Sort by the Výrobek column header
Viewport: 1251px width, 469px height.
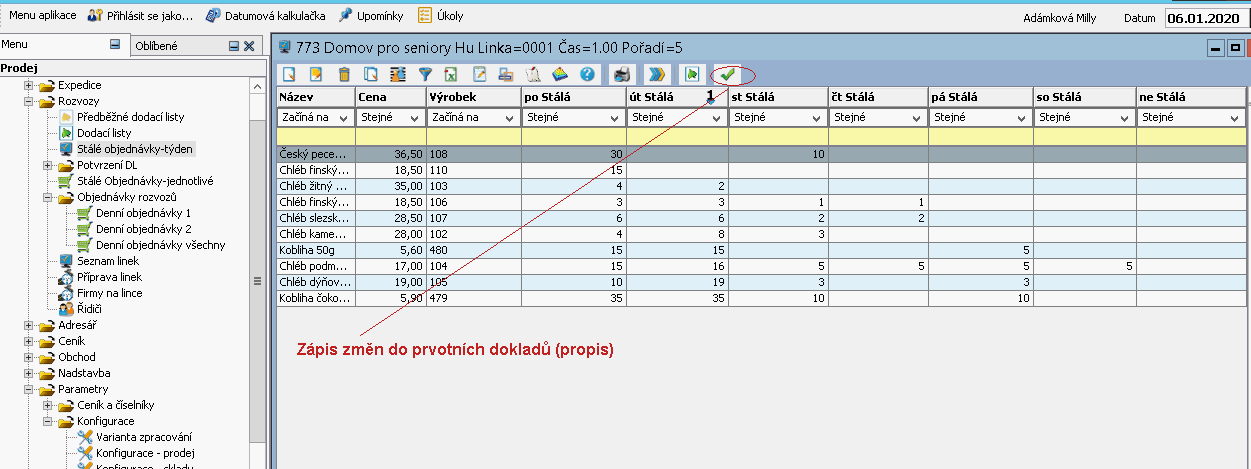point(471,96)
